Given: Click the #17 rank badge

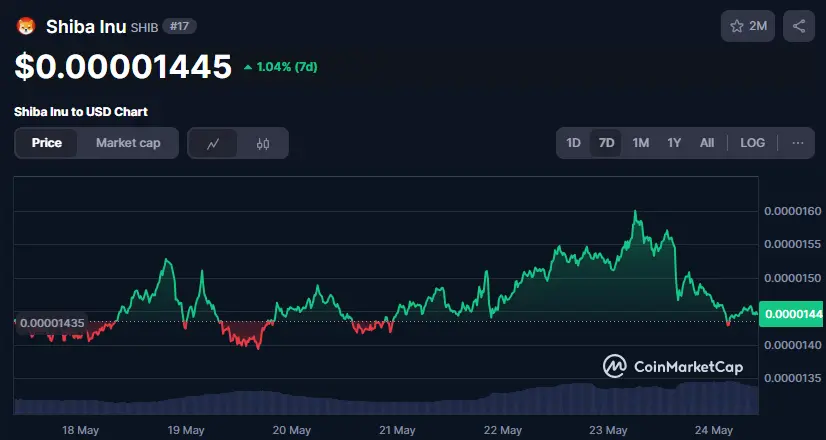Looking at the screenshot, I should (x=179, y=26).
